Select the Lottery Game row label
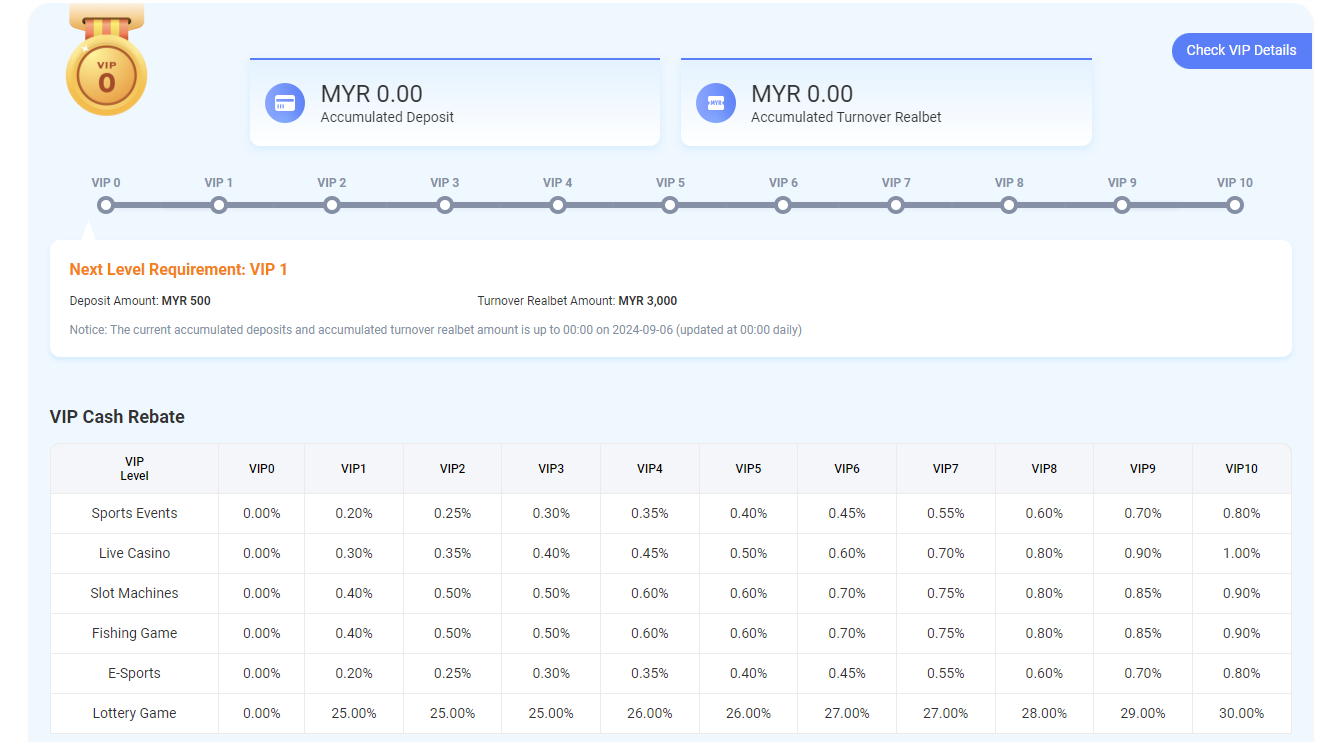The height and width of the screenshot is (742, 1343). click(134, 713)
